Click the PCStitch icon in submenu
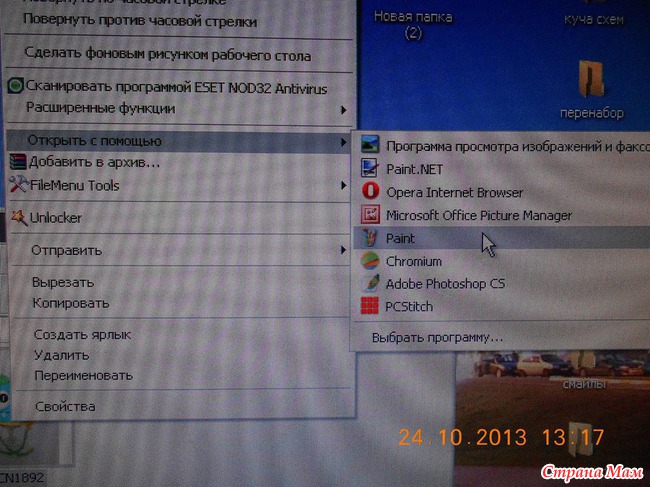Viewport: 650px width, 487px height. point(371,306)
